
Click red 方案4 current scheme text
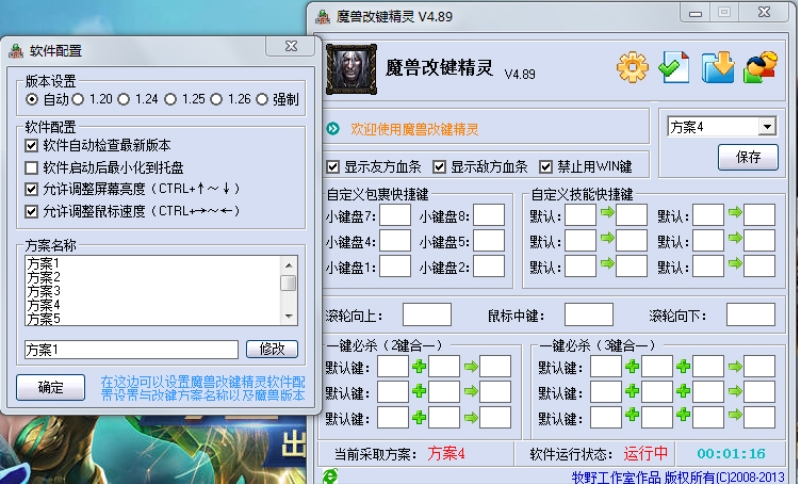(446, 453)
